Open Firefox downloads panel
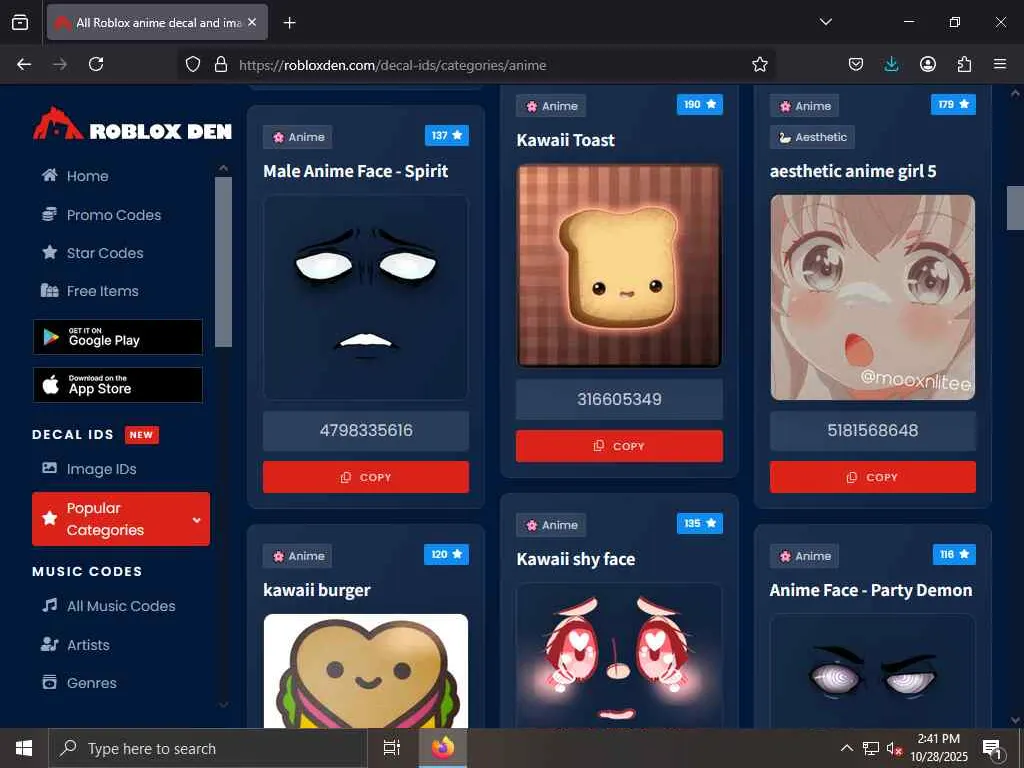 (891, 64)
